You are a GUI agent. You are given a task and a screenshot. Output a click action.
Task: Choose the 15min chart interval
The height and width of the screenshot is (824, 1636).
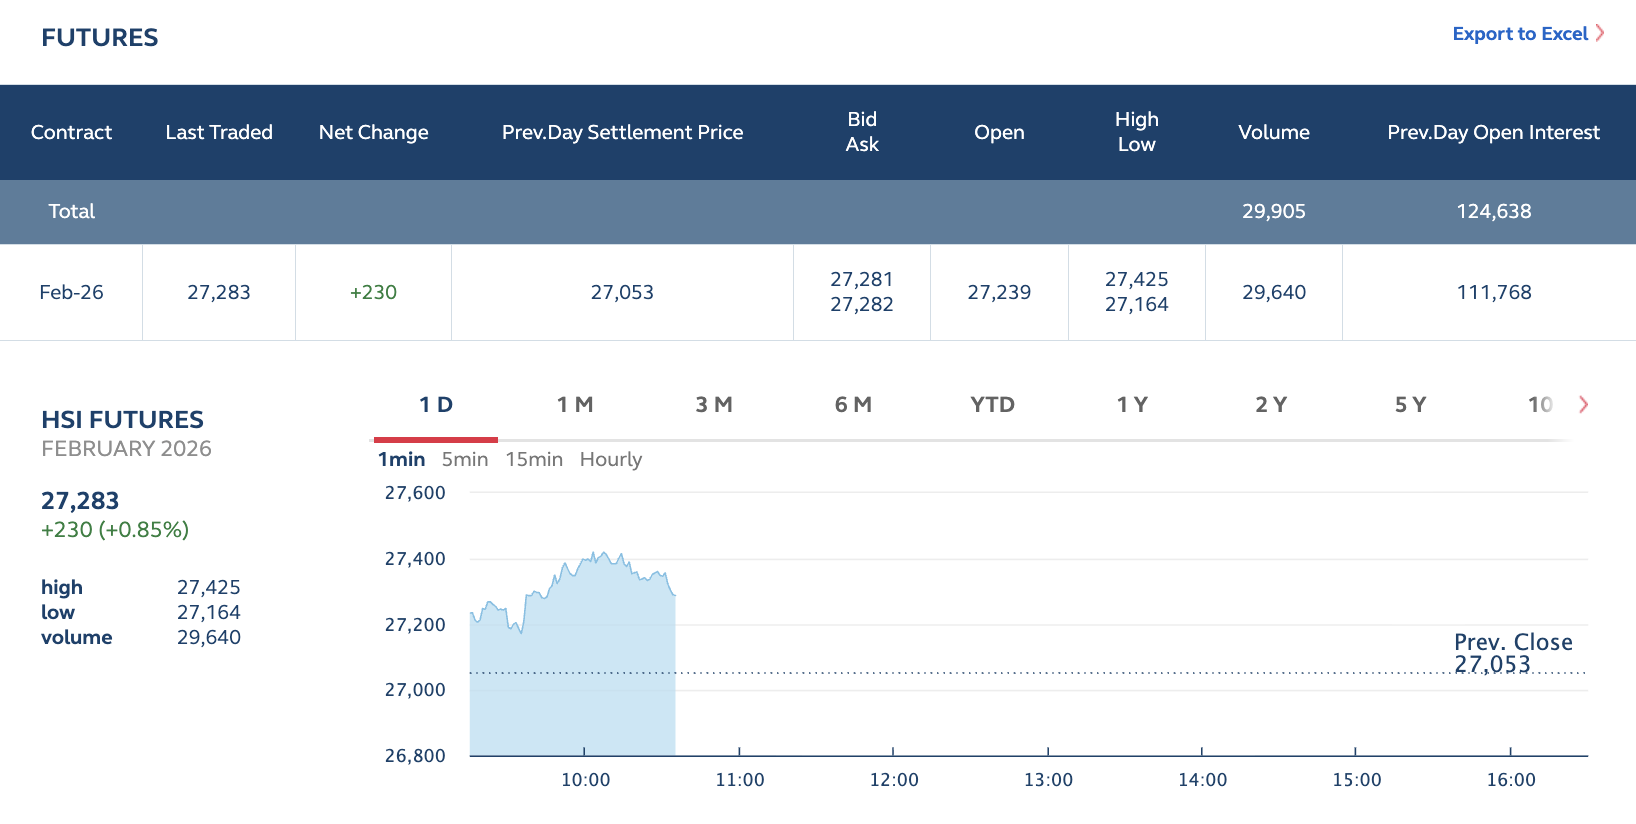534,459
